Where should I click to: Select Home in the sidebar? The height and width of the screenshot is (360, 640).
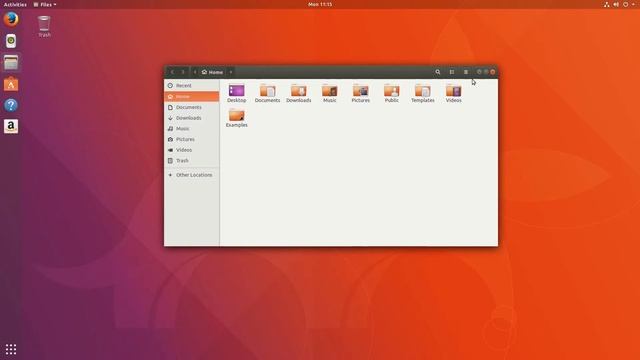[191, 96]
